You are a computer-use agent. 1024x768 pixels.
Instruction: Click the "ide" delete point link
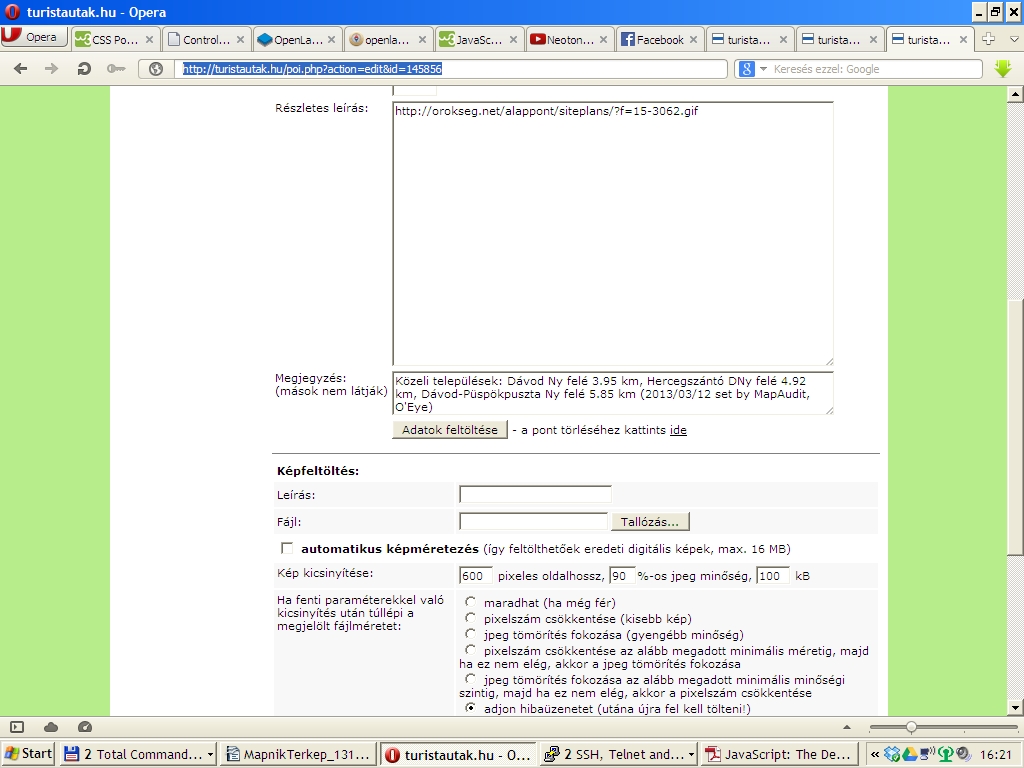point(678,430)
